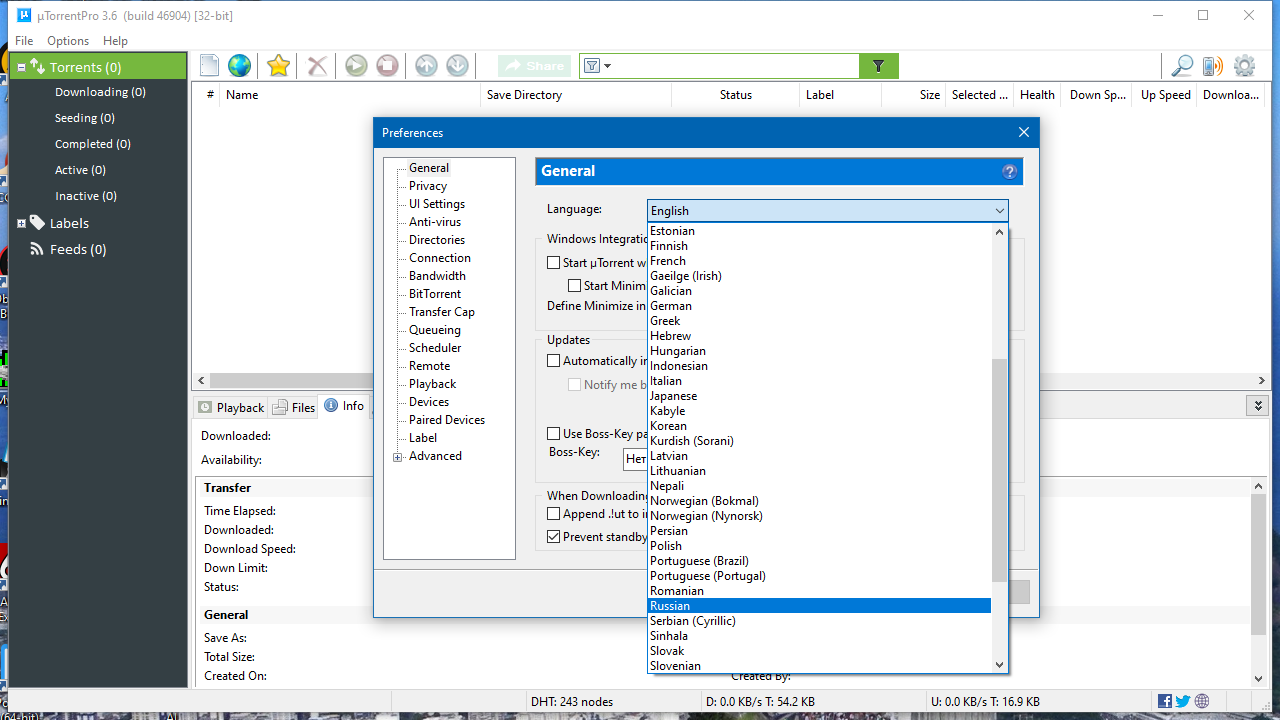Screen dimensions: 1280x720
Task: Click the move up queue arrow icon
Action: click(425, 65)
